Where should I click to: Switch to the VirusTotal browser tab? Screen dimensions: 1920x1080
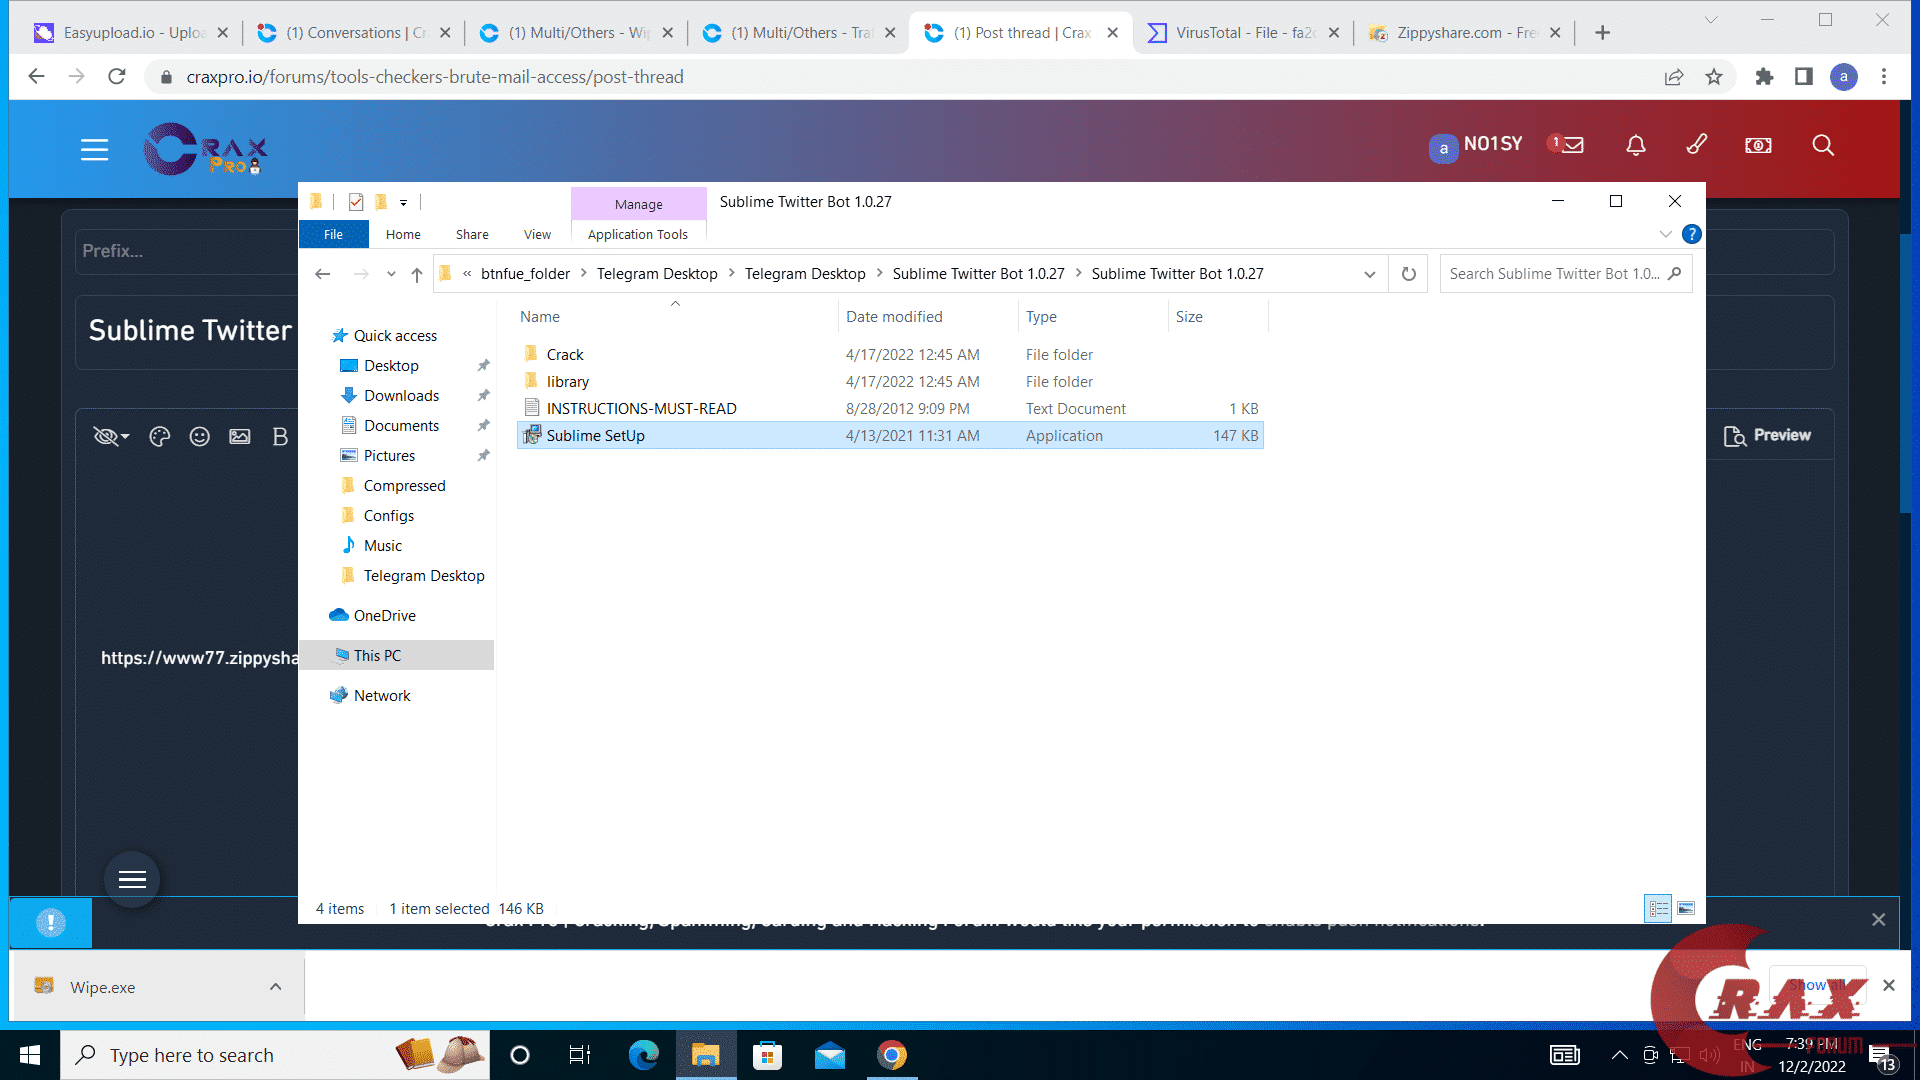(1244, 33)
